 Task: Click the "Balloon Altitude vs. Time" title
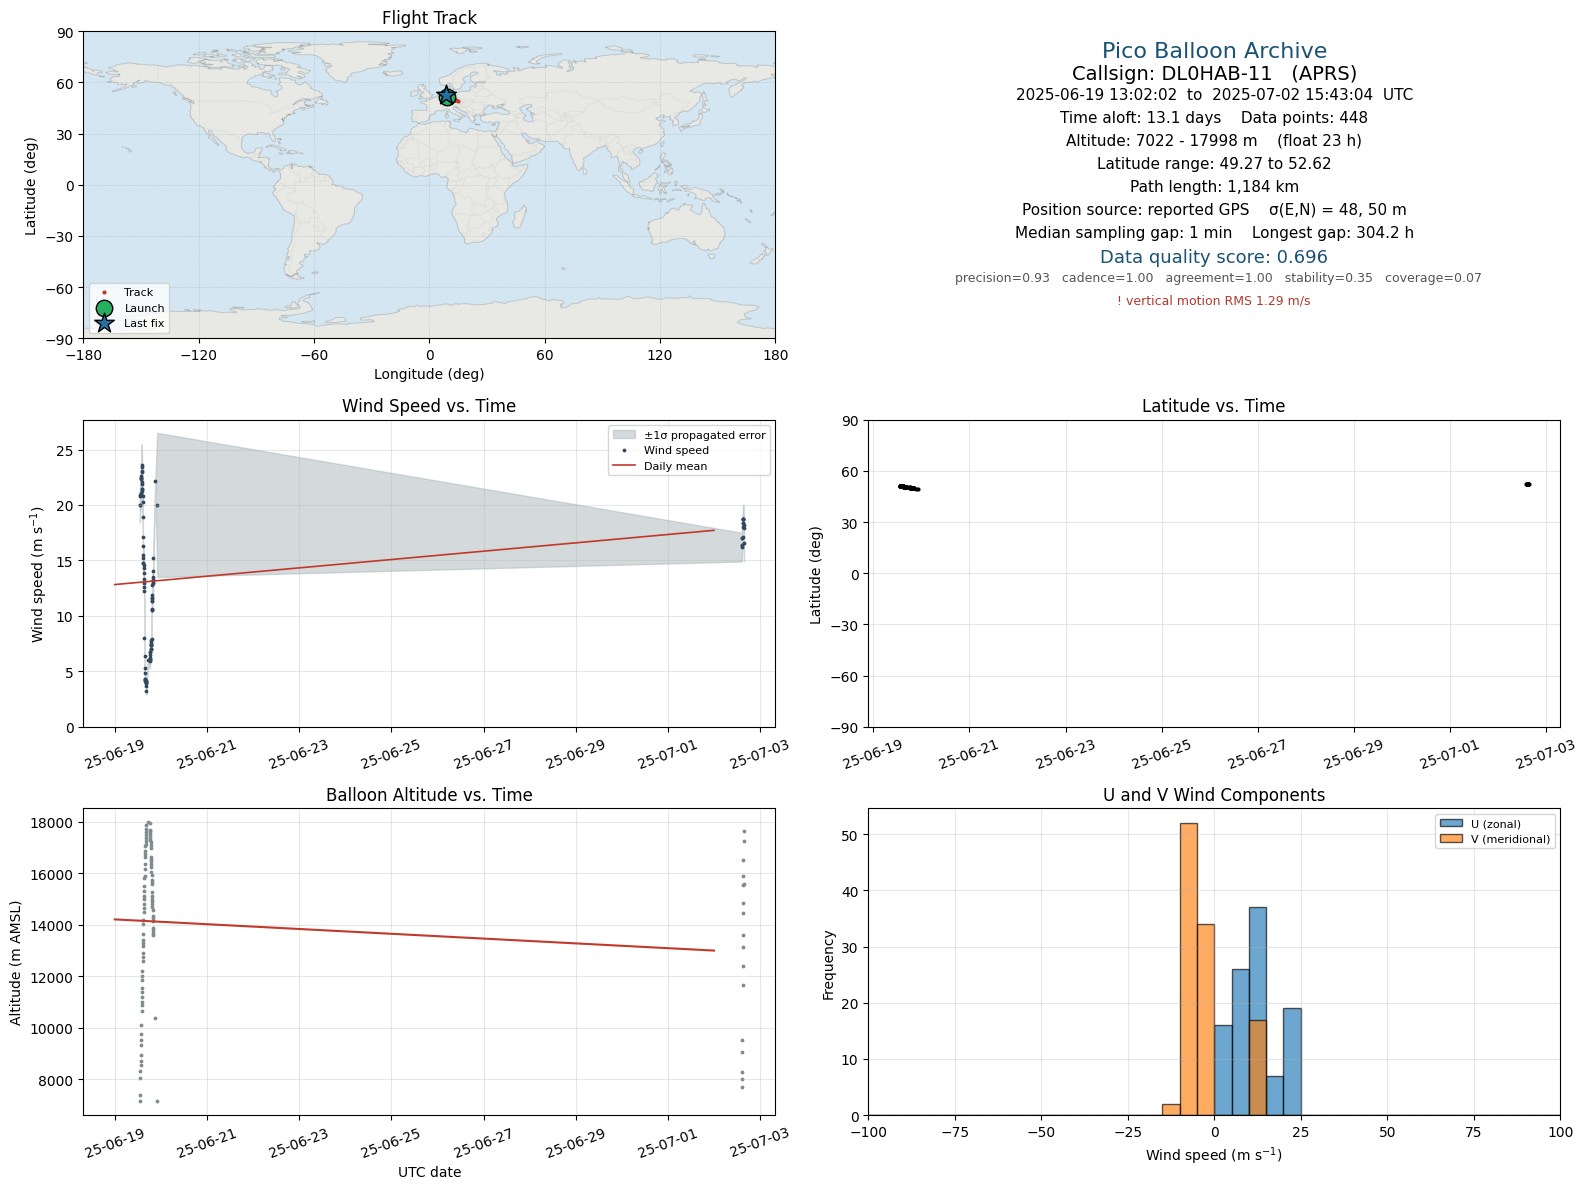click(x=429, y=795)
